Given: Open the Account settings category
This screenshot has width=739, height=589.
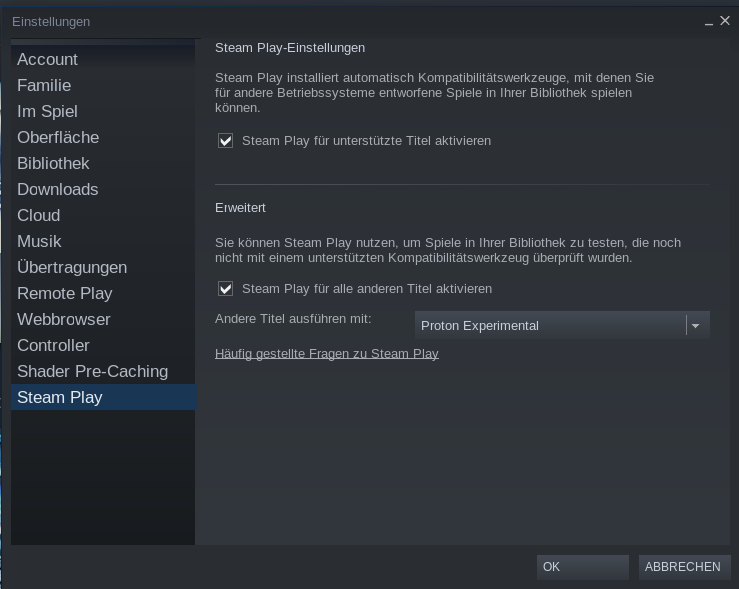Looking at the screenshot, I should pyautogui.click(x=103, y=59).
